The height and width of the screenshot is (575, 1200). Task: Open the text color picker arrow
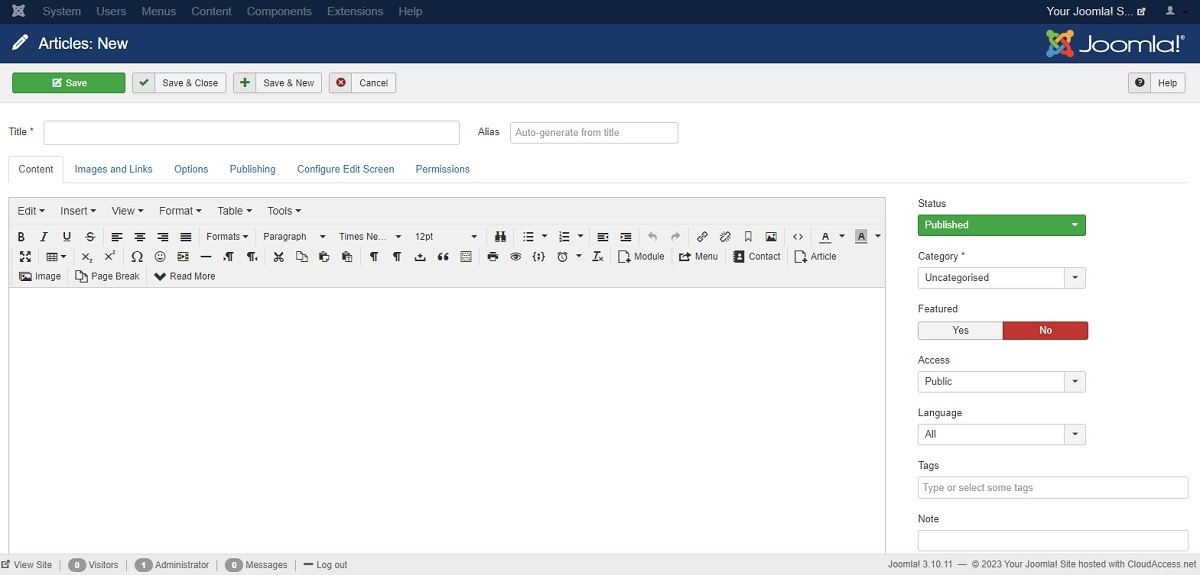pos(842,237)
